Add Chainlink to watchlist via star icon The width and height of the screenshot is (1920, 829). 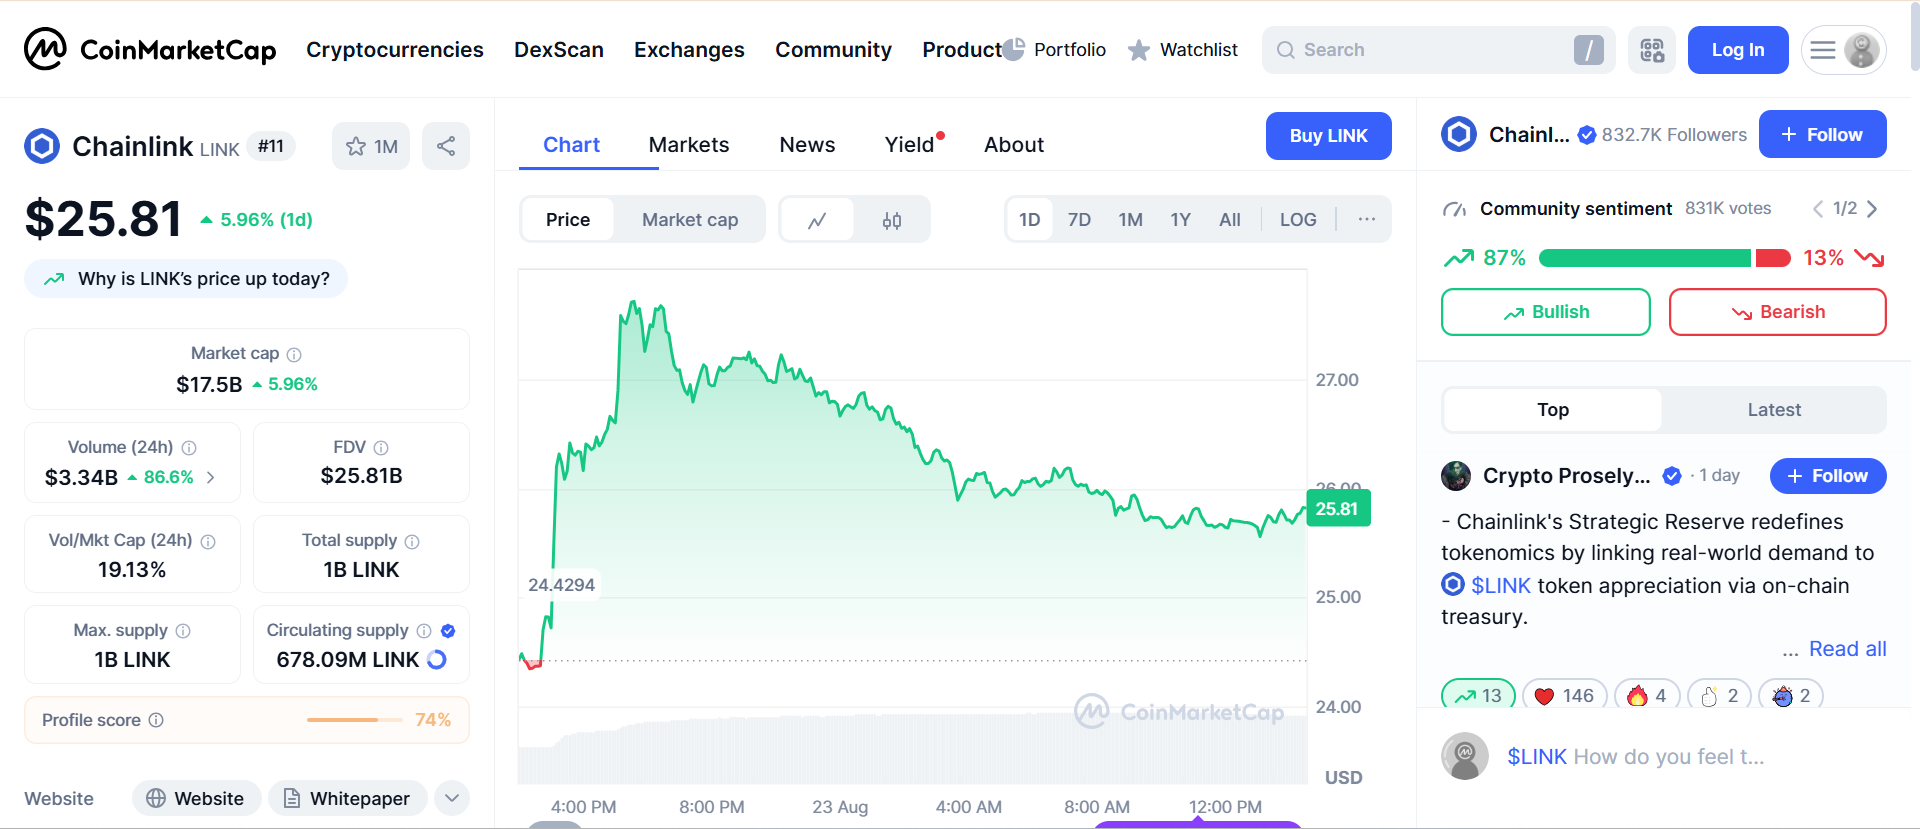(x=356, y=146)
